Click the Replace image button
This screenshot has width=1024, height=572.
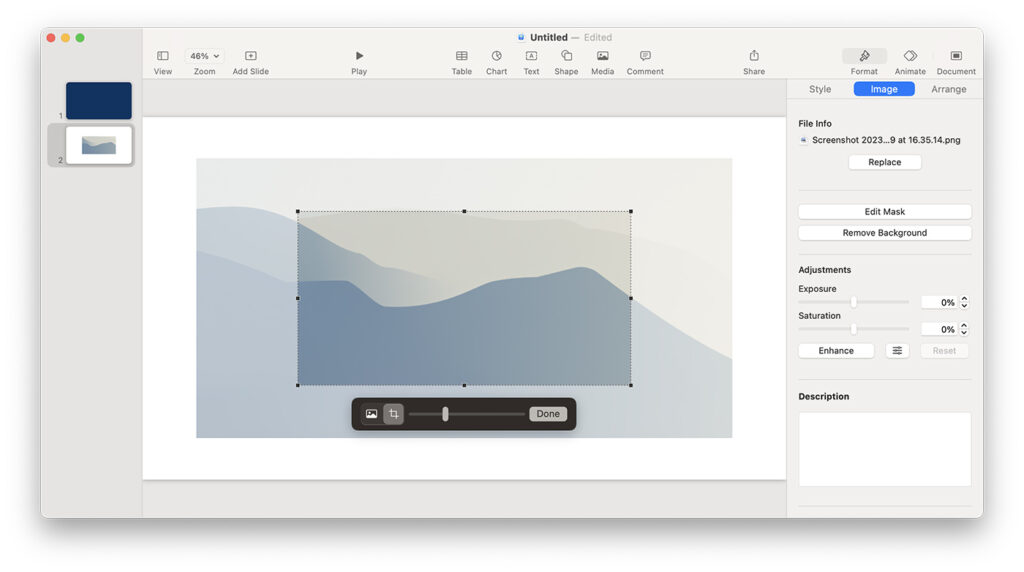[x=885, y=162]
